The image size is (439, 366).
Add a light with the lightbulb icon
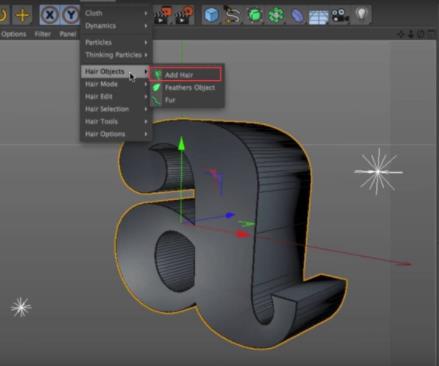(362, 15)
